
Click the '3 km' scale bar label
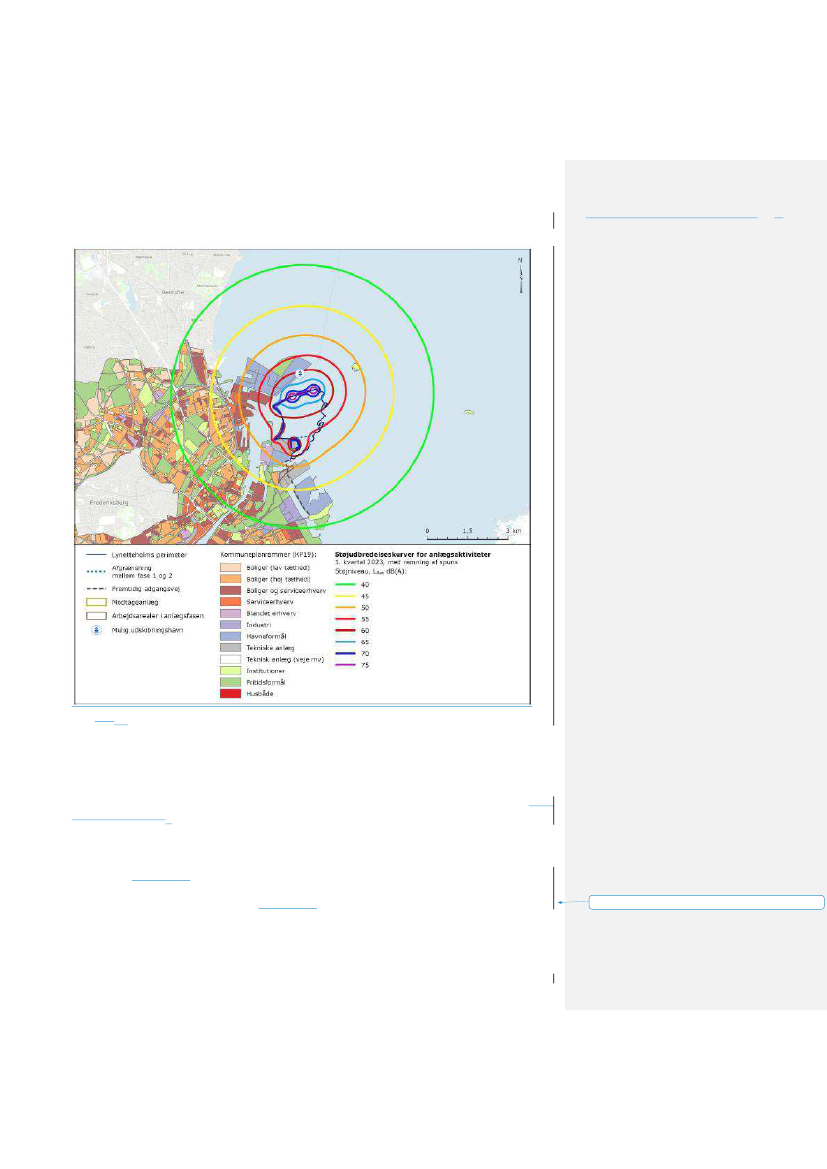[513, 531]
